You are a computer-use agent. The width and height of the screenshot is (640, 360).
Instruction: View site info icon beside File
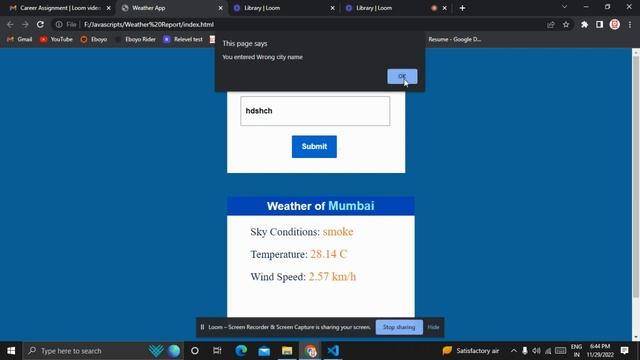(59, 24)
